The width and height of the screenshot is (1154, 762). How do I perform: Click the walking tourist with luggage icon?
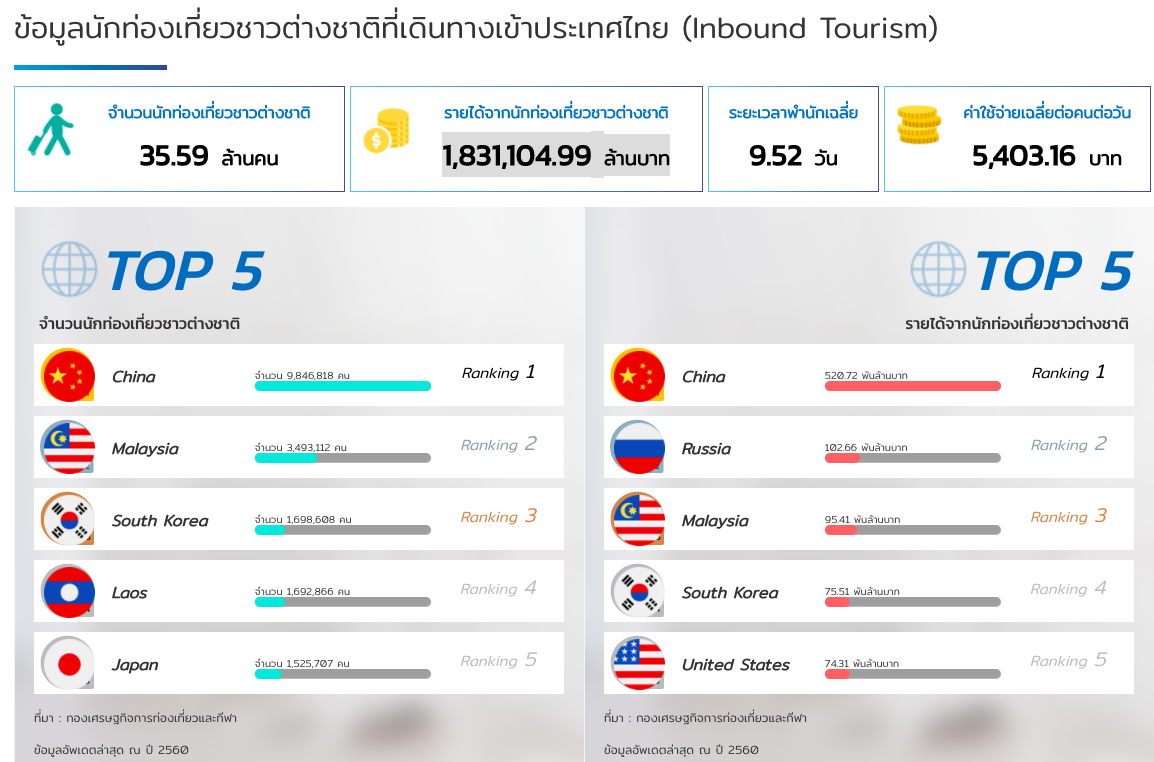click(51, 130)
